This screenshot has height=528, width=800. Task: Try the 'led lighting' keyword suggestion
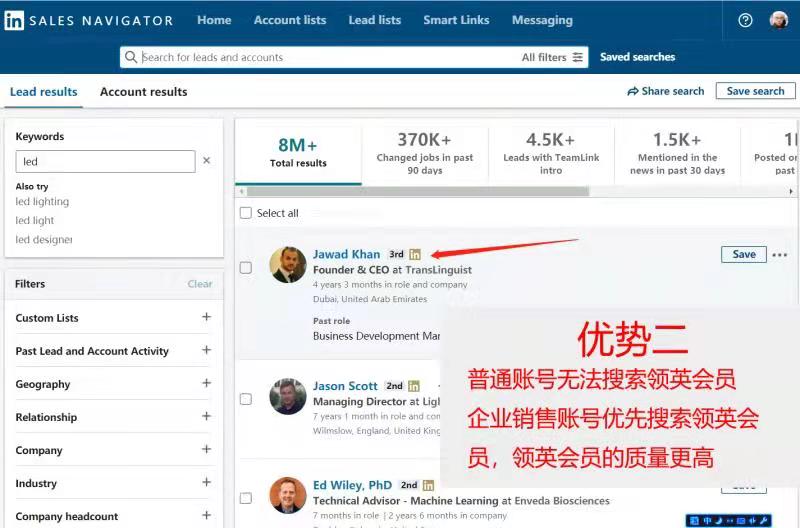tap(42, 202)
